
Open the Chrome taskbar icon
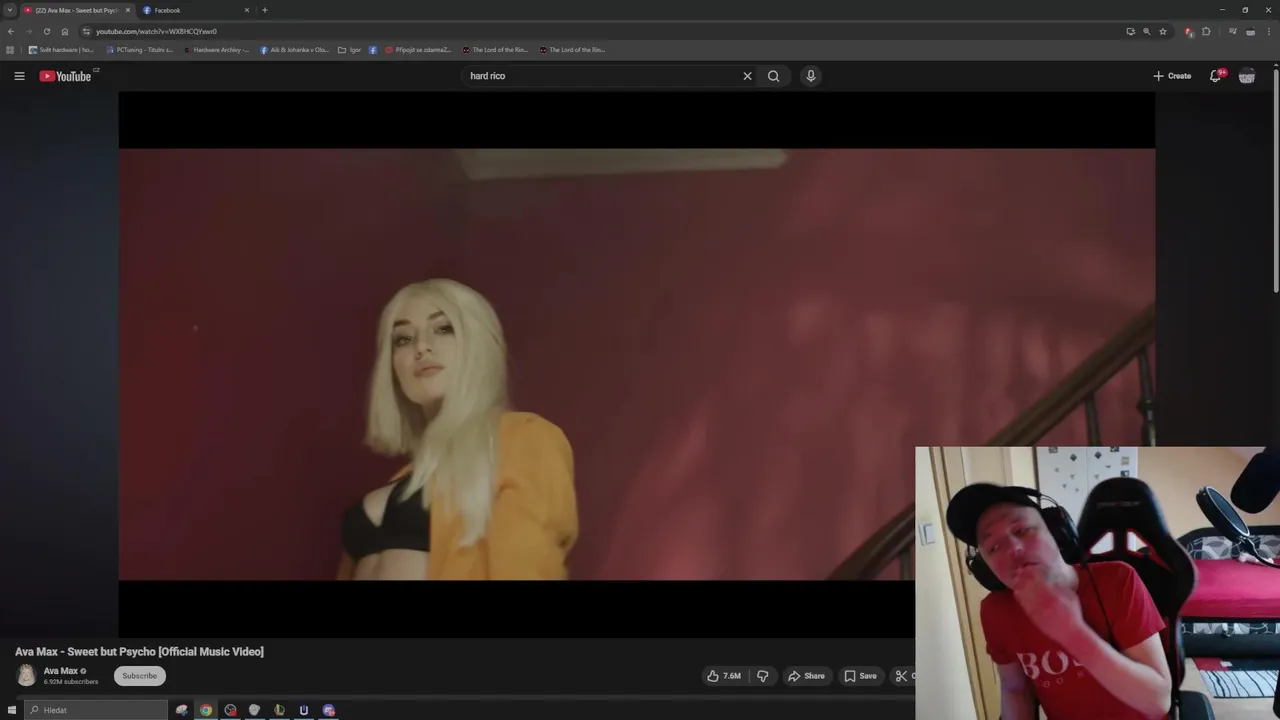click(206, 710)
